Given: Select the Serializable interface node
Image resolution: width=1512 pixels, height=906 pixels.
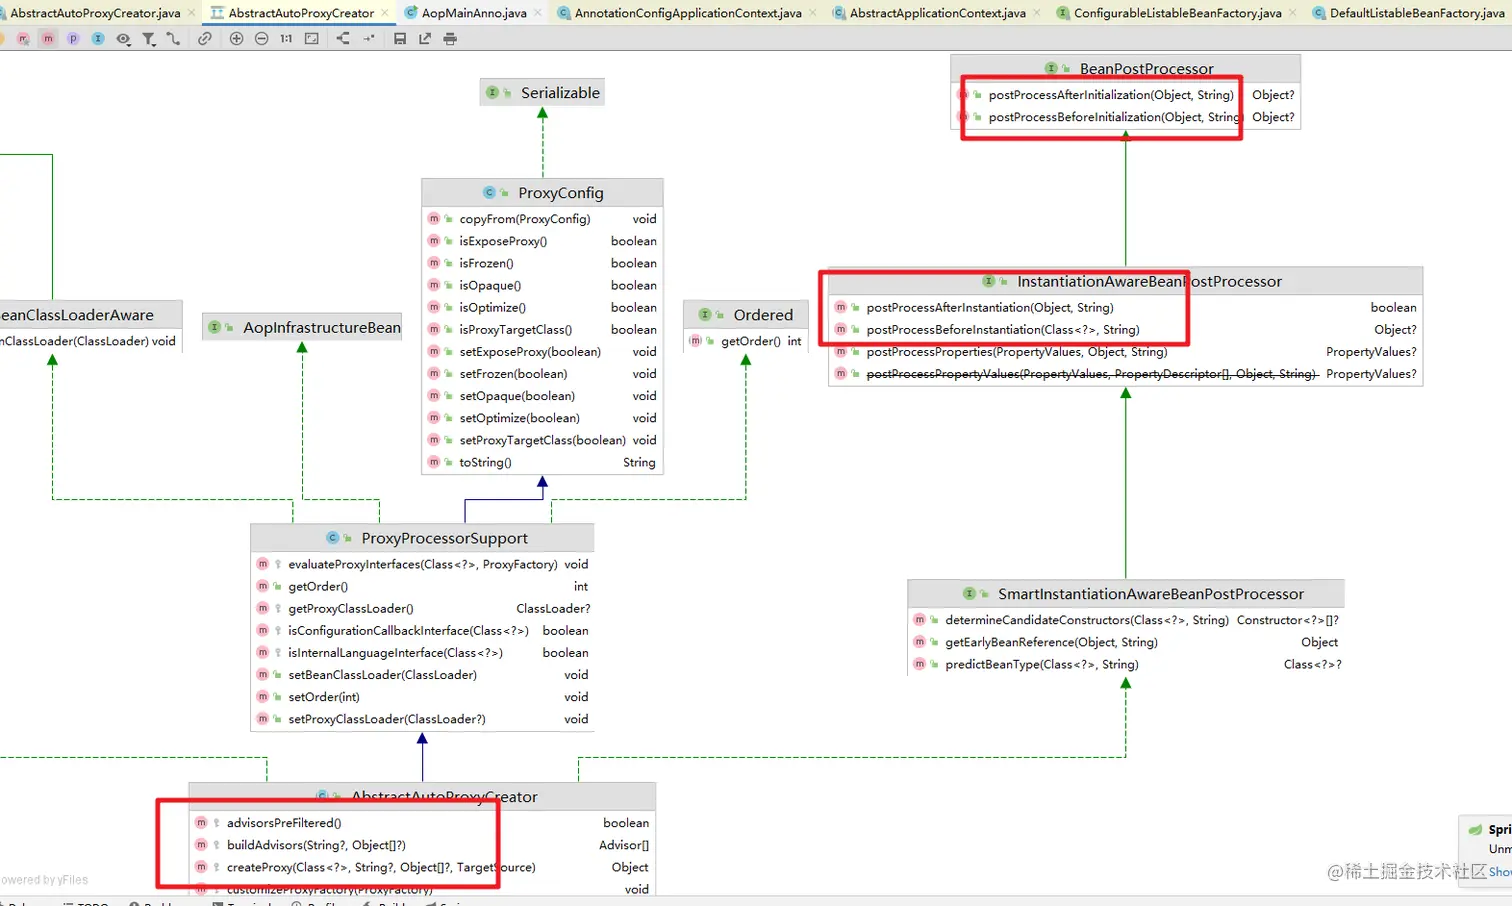Looking at the screenshot, I should coord(543,93).
